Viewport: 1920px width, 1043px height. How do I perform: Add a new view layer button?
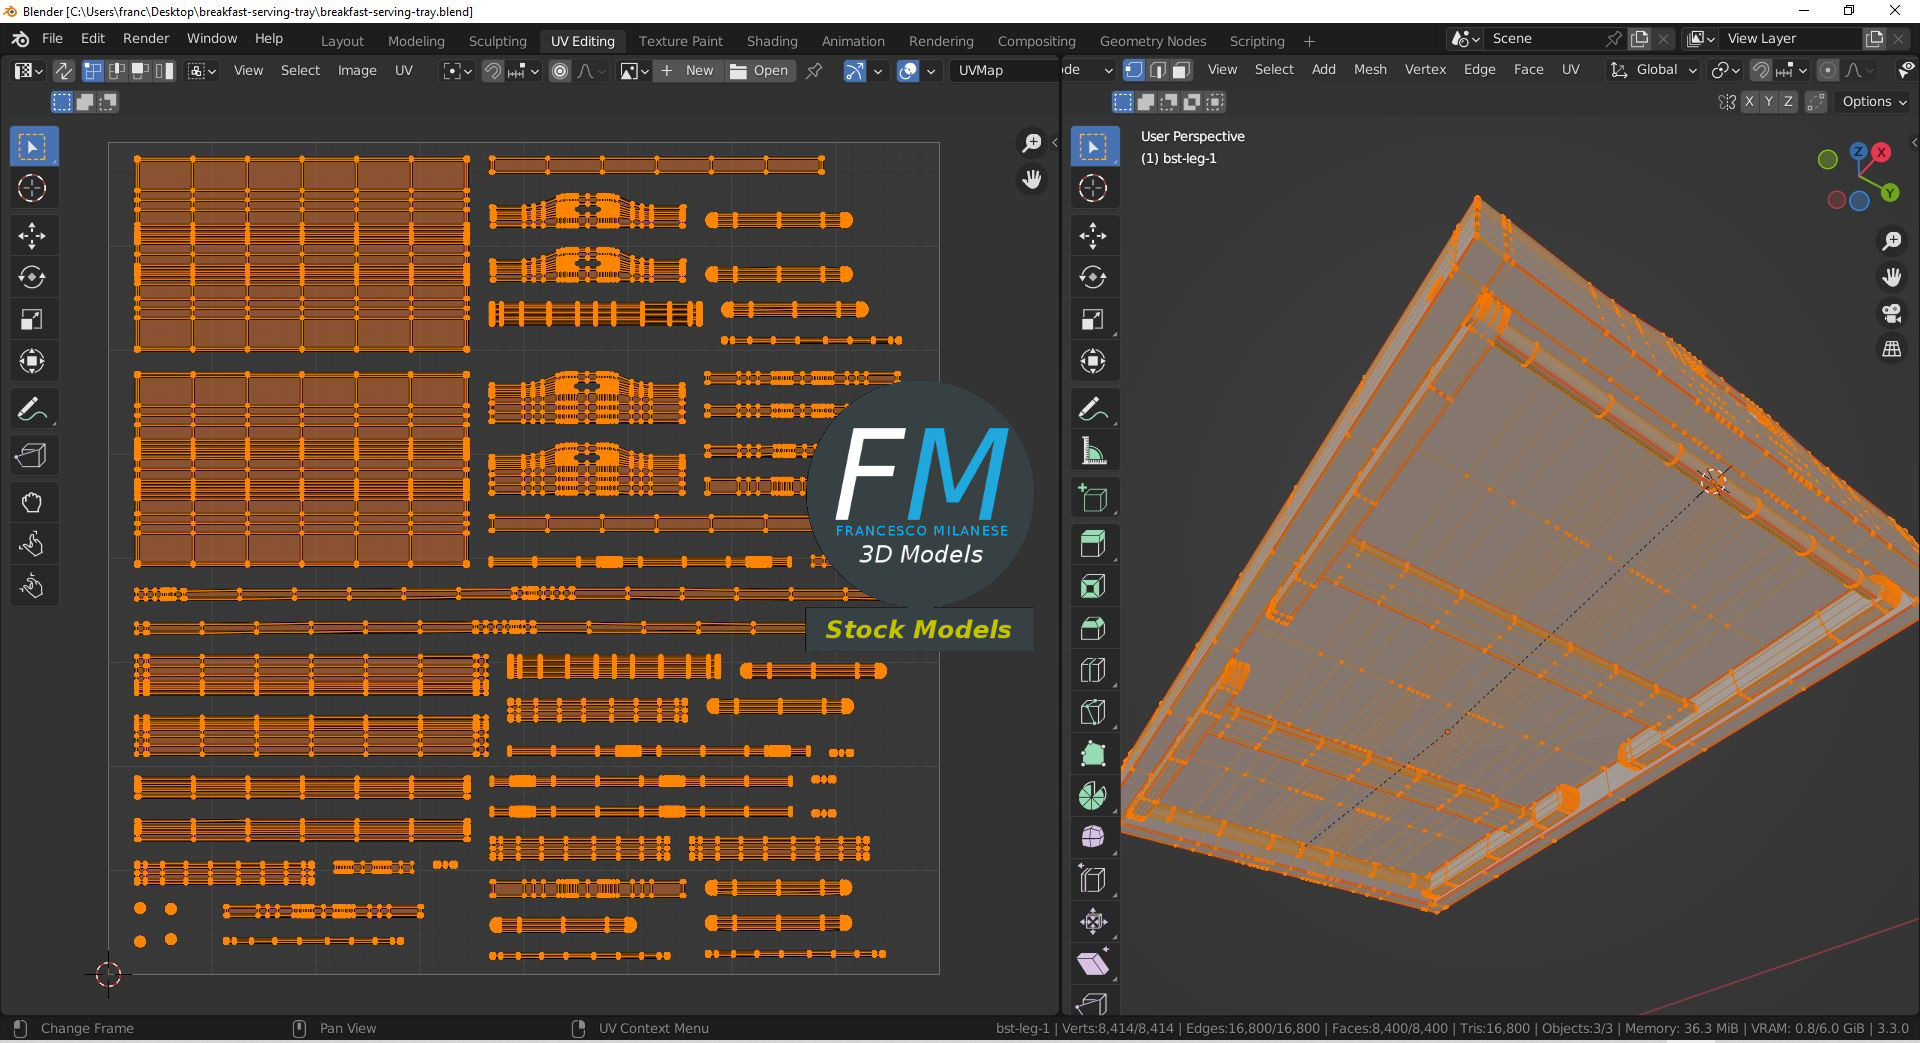tap(1874, 39)
